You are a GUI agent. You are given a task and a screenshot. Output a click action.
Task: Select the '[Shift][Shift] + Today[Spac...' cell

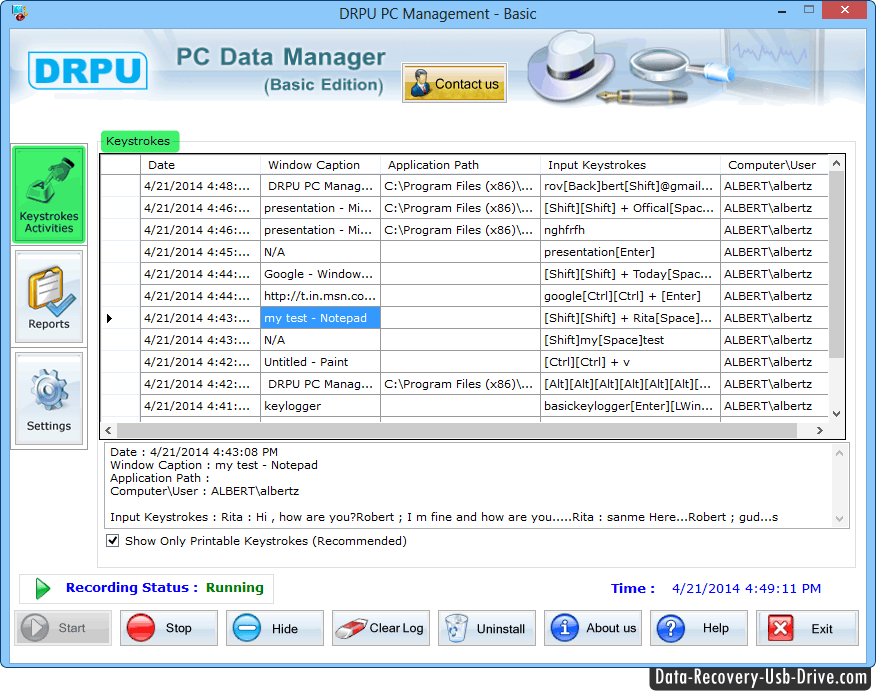coord(630,274)
